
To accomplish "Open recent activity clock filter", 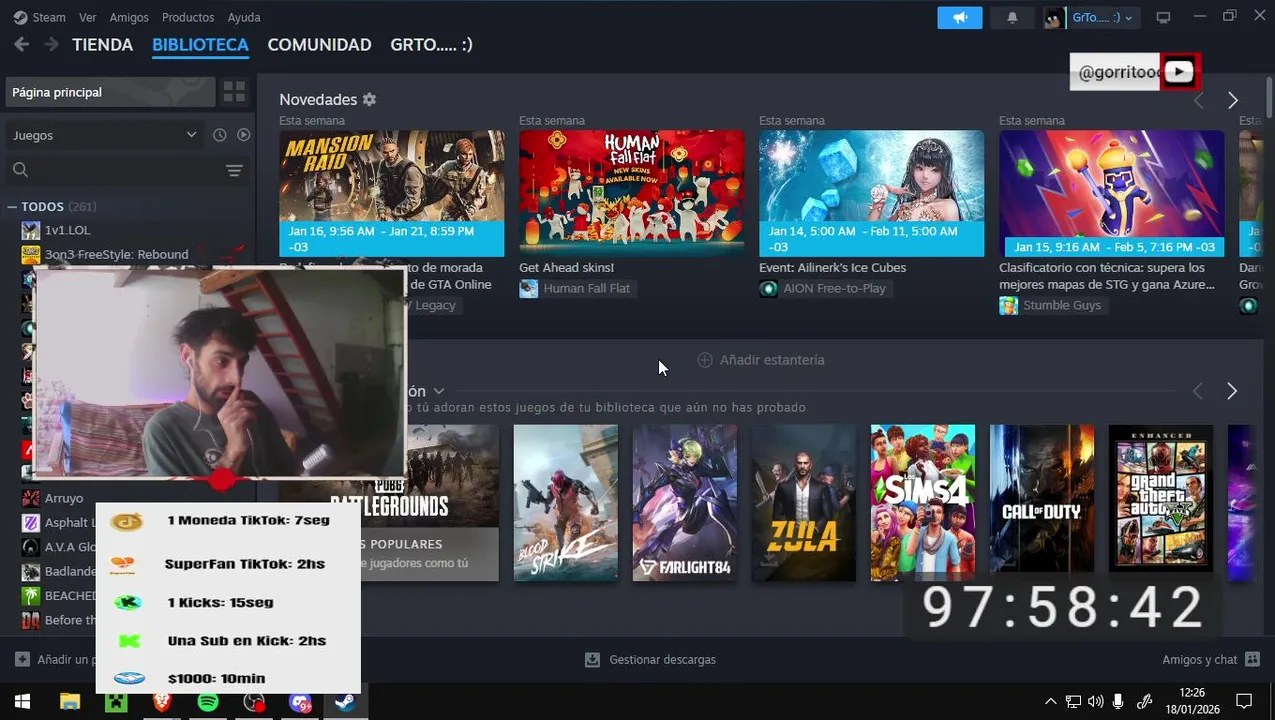I will pyautogui.click(x=220, y=135).
